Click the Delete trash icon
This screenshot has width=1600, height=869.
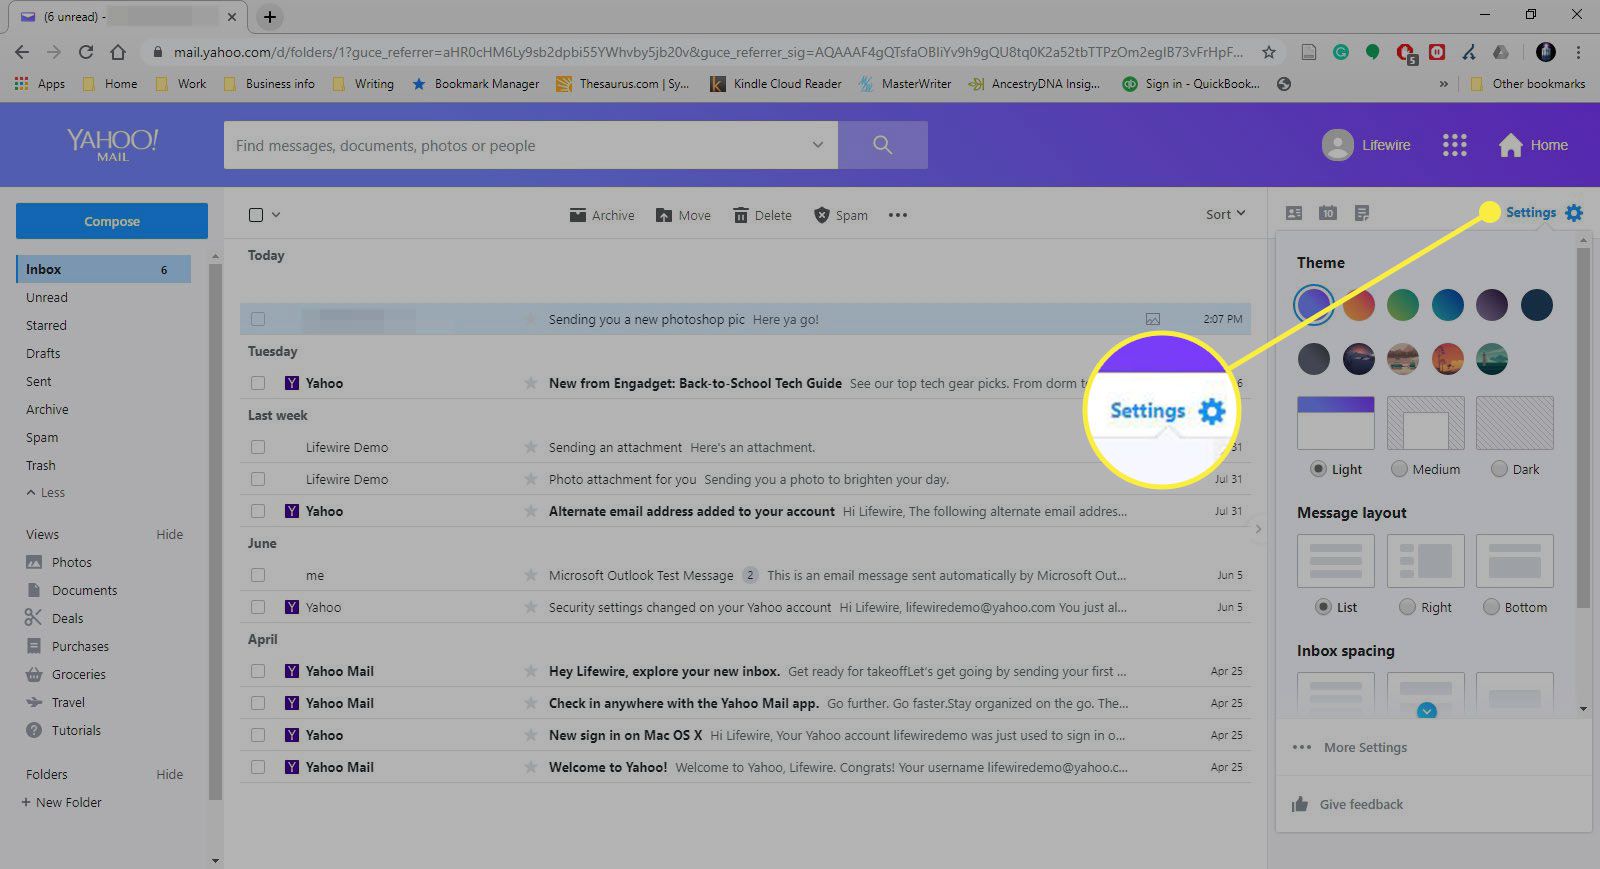[x=741, y=215]
